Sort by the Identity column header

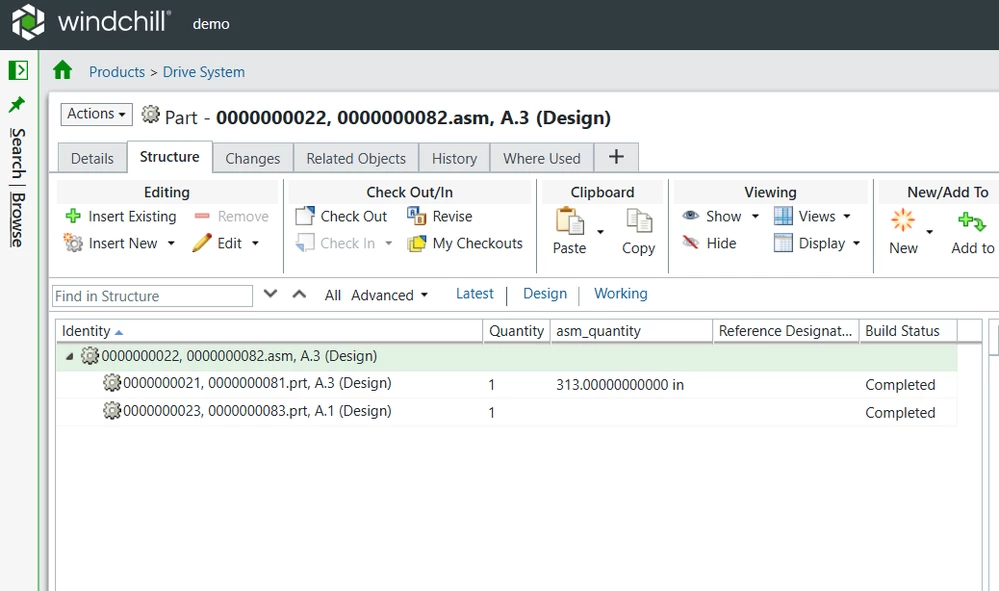click(269, 331)
